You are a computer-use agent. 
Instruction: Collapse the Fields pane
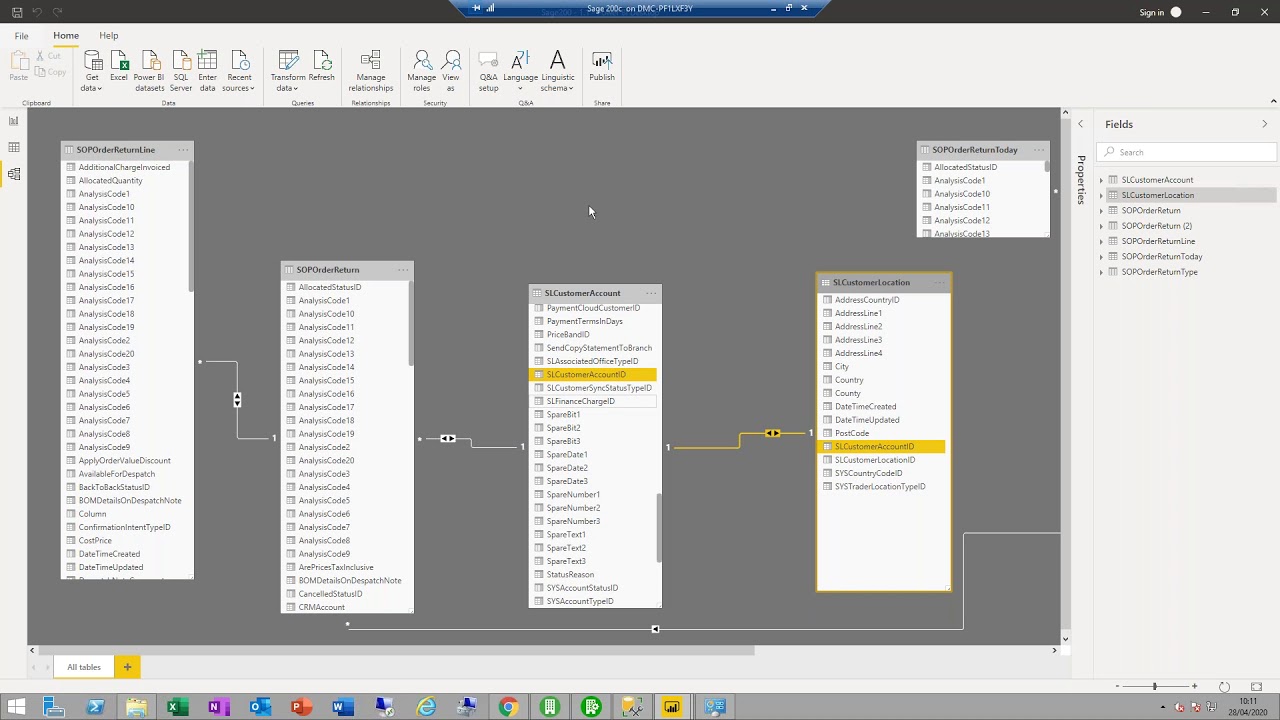(1264, 124)
